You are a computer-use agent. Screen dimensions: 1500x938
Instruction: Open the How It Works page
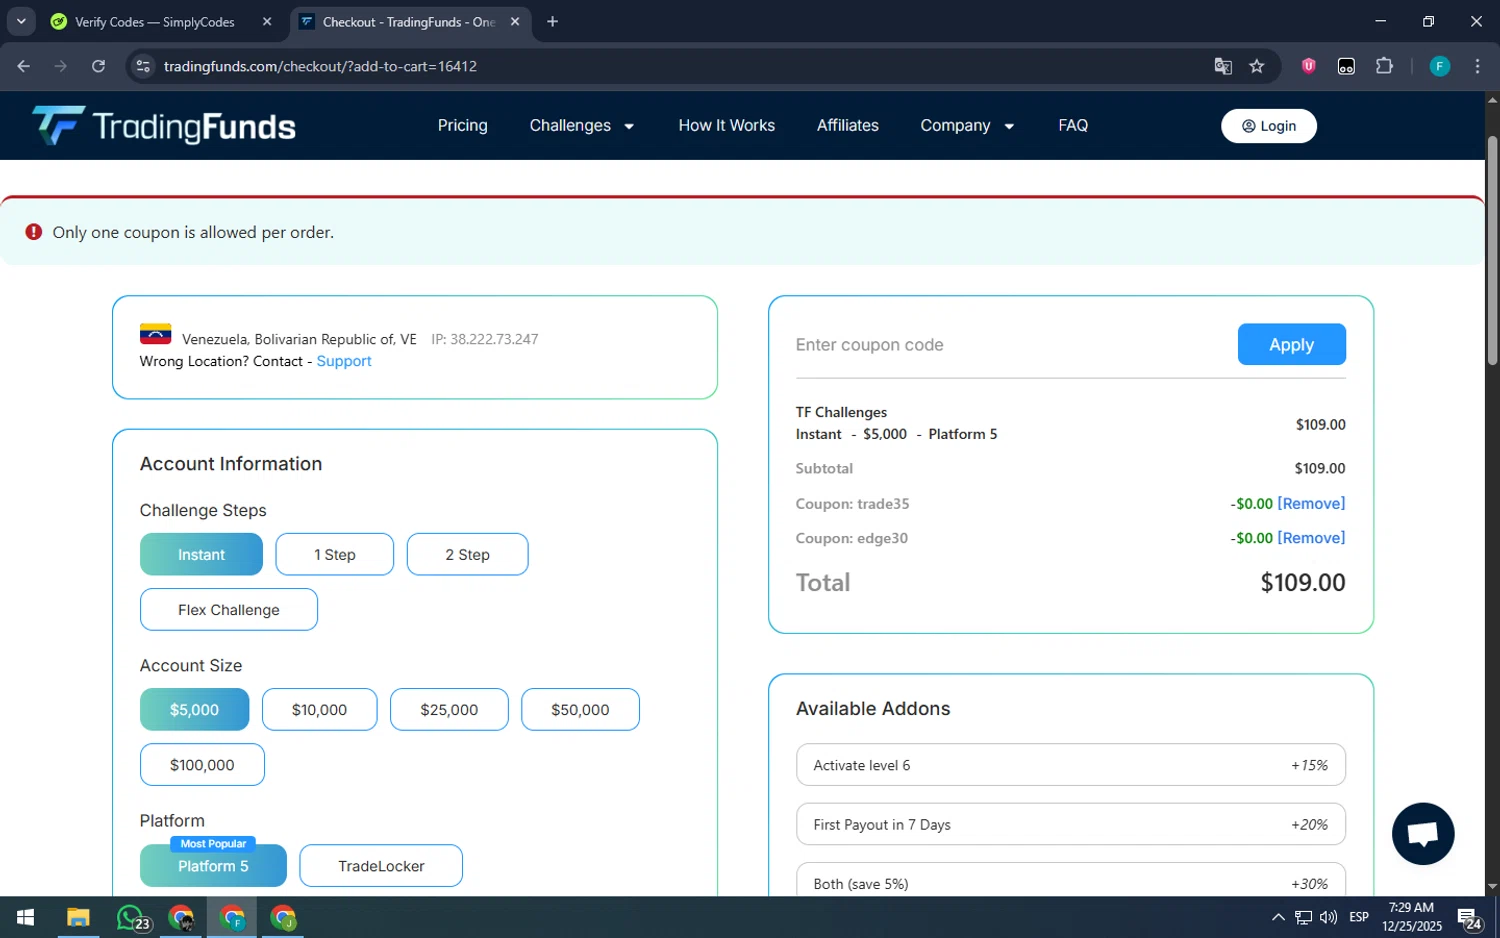(x=726, y=125)
